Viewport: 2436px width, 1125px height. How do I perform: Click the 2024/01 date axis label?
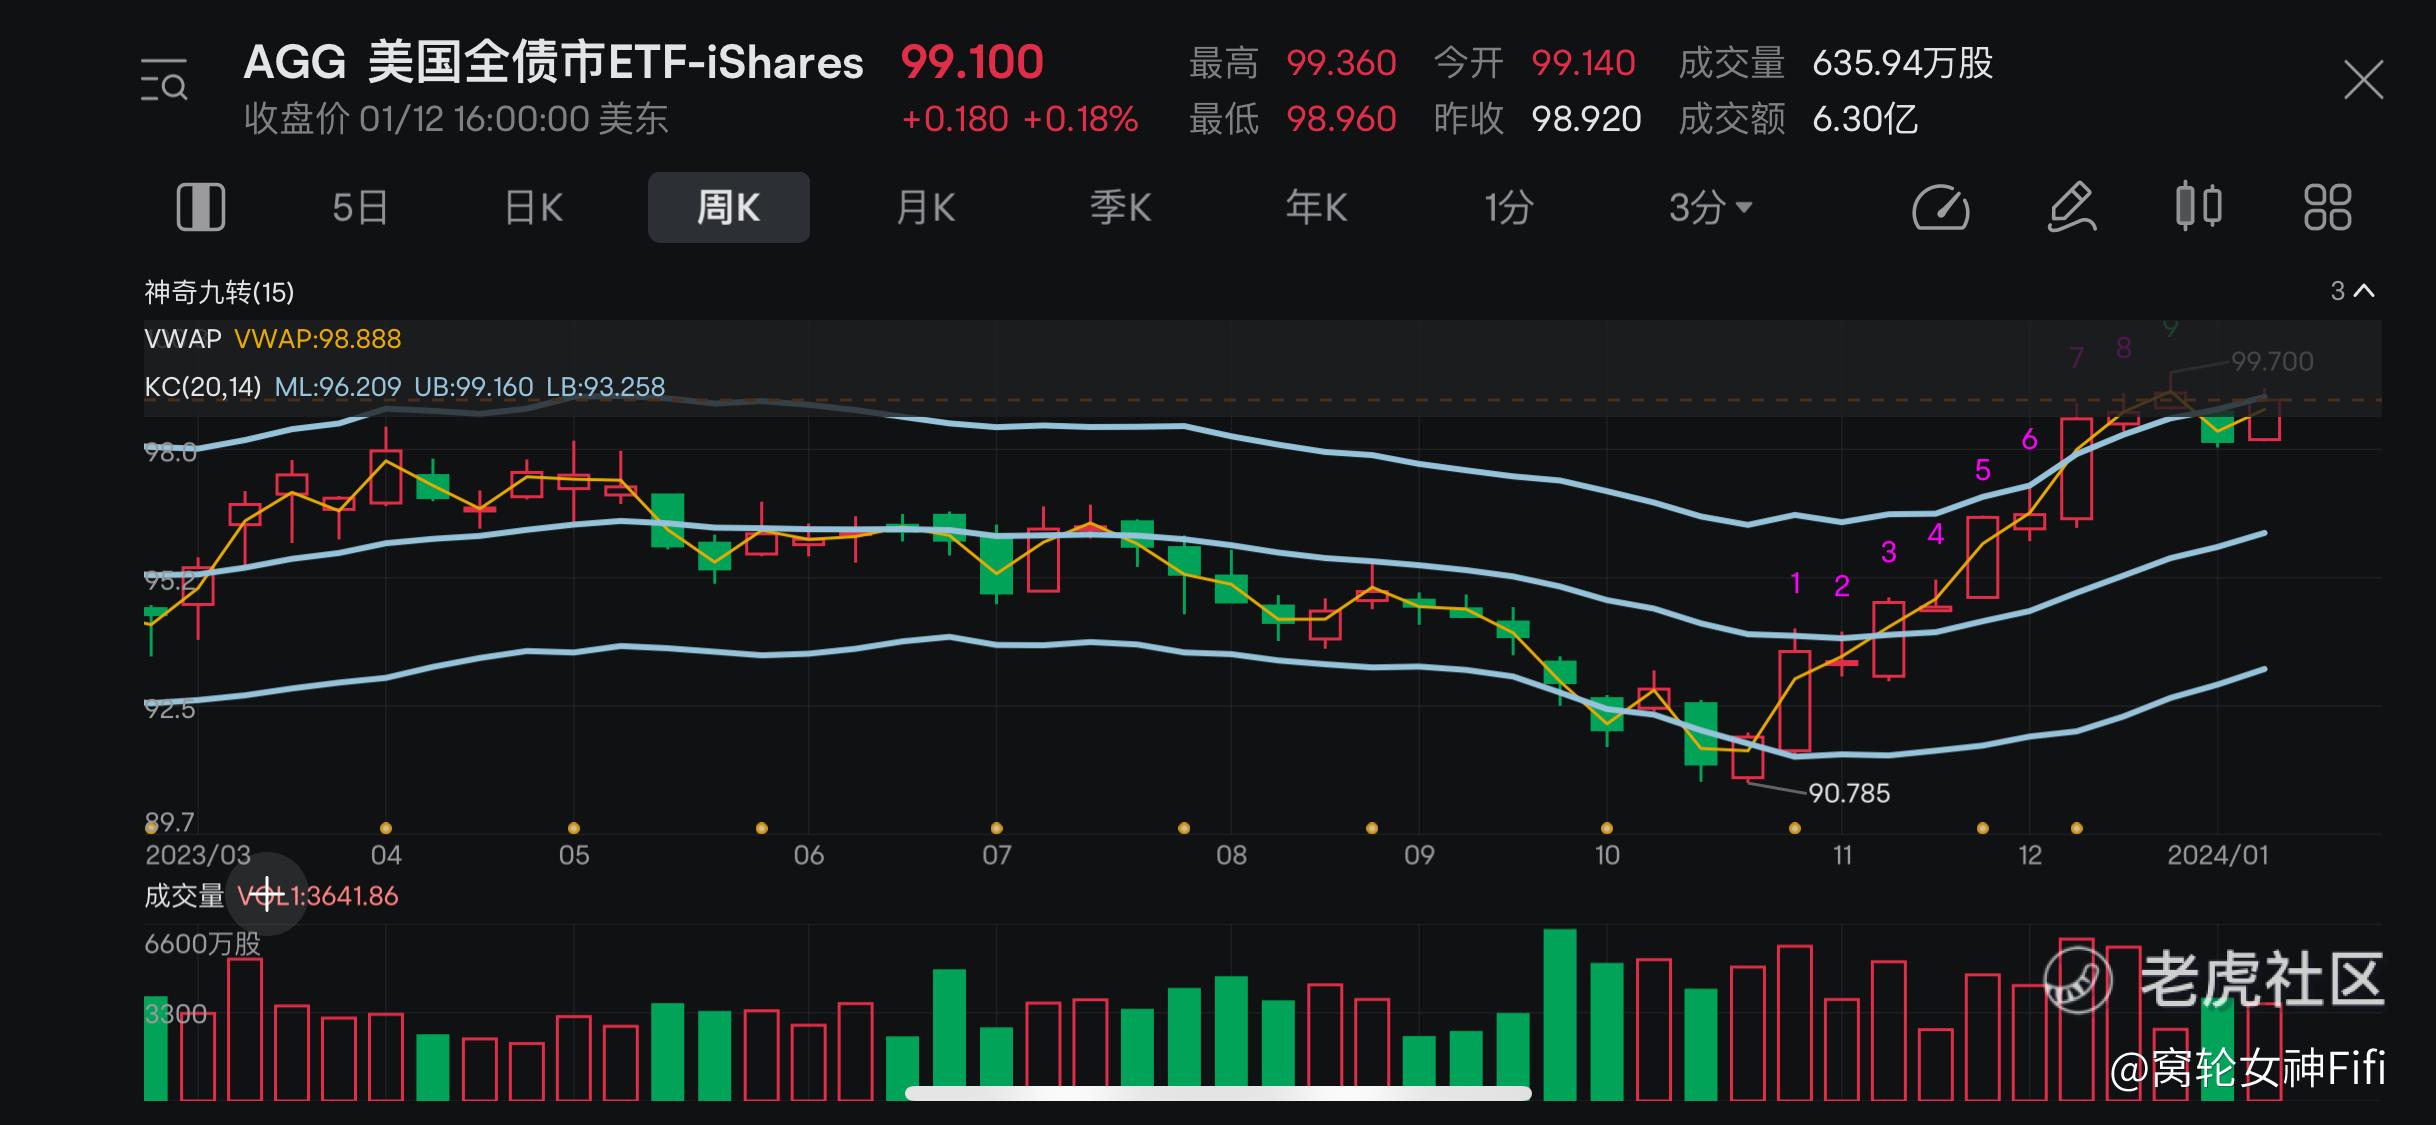pyautogui.click(x=2217, y=855)
